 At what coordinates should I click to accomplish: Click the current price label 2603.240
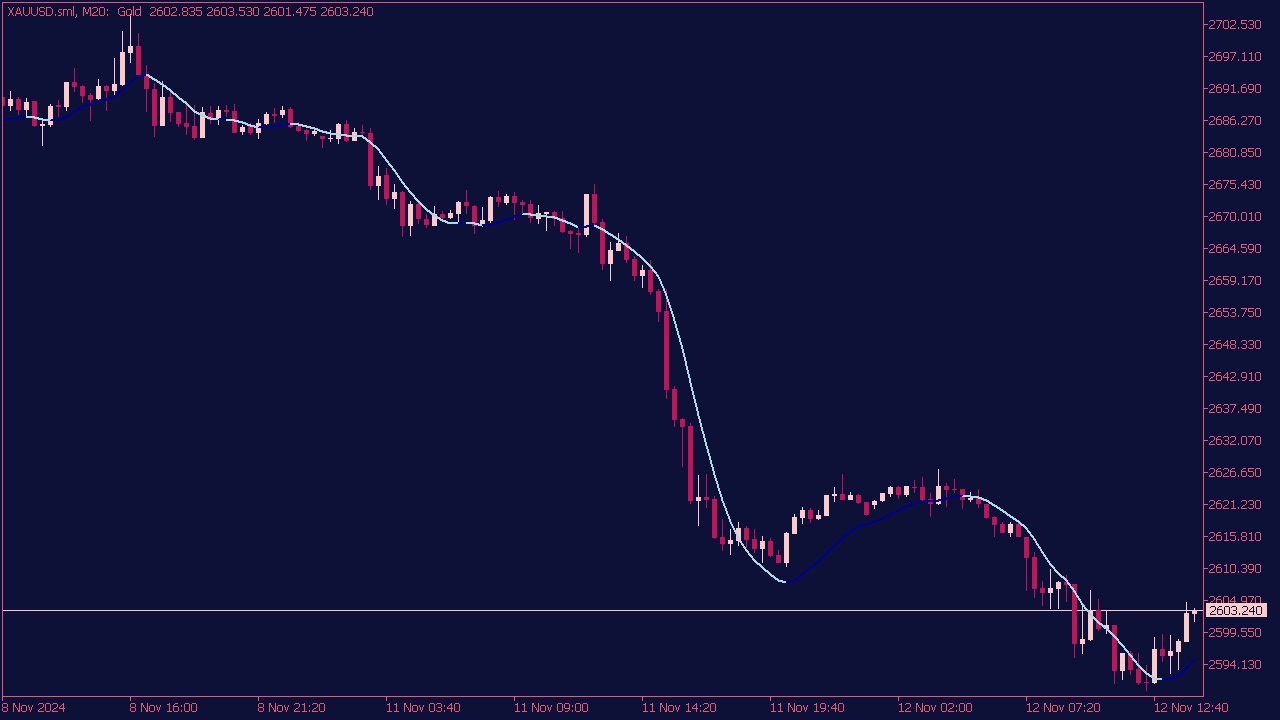click(x=1236, y=610)
